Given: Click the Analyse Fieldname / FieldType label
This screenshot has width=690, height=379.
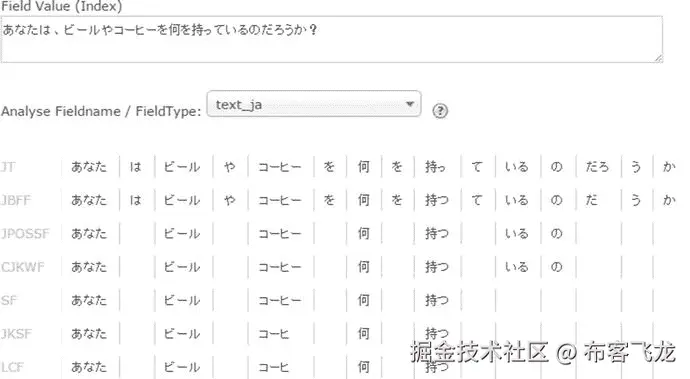Looking at the screenshot, I should [x=101, y=111].
